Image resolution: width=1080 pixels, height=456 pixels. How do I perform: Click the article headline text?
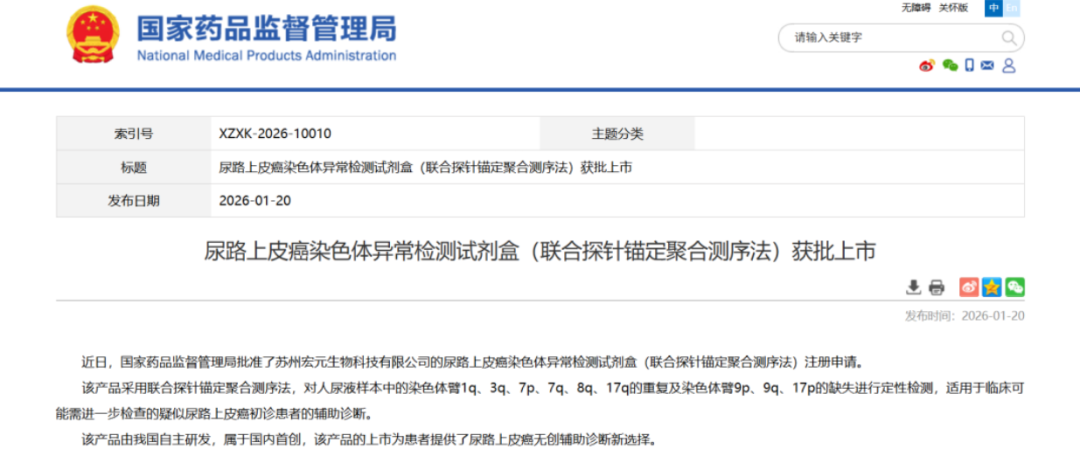[x=540, y=251]
